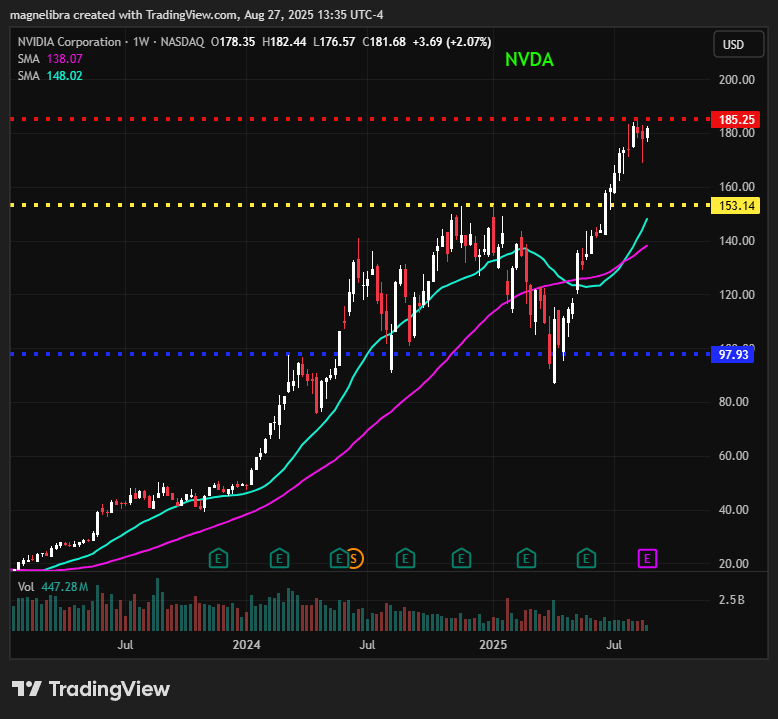The height and width of the screenshot is (719, 778).
Task: Click the Jul label after 2025
Action: pyautogui.click(x=614, y=645)
